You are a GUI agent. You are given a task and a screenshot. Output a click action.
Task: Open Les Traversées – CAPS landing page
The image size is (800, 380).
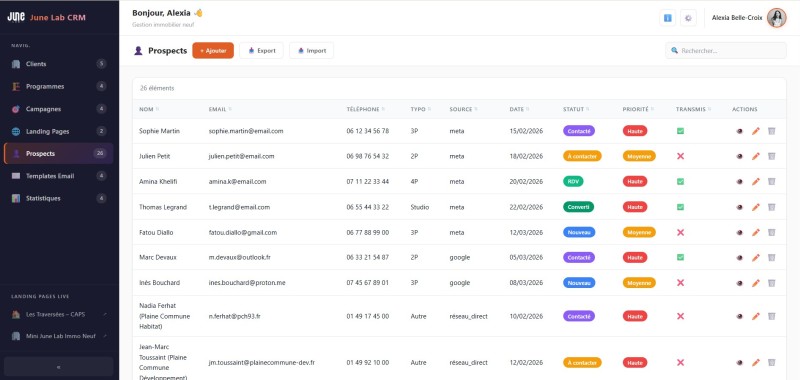pyautogui.click(x=59, y=315)
